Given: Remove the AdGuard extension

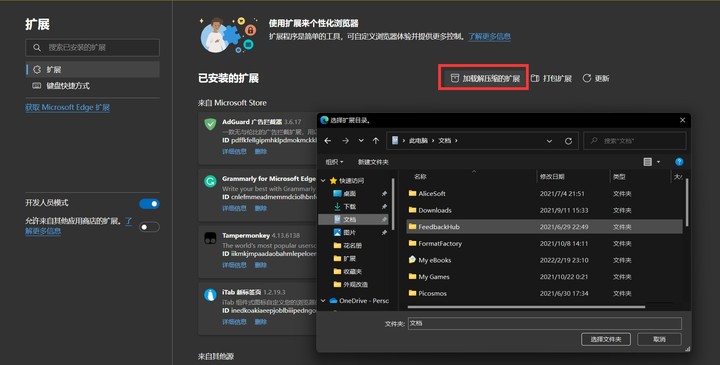Looking at the screenshot, I should [x=261, y=152].
